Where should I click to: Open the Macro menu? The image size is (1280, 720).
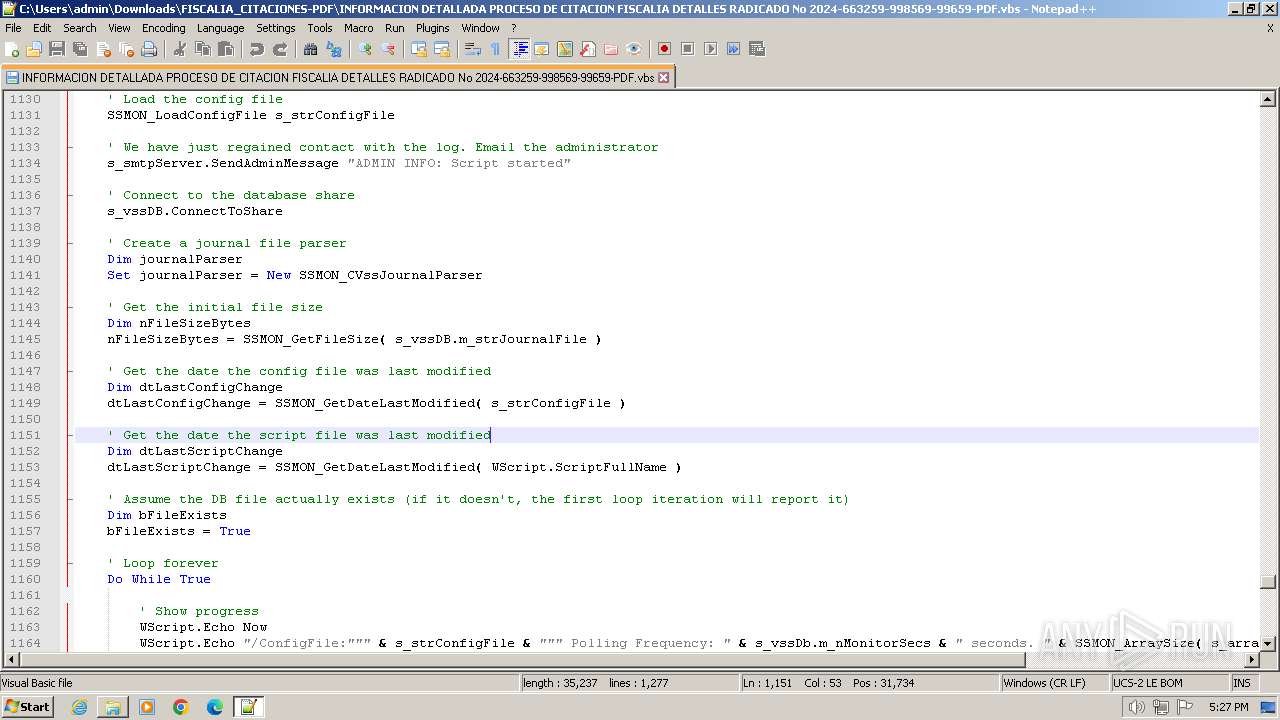coord(359,28)
